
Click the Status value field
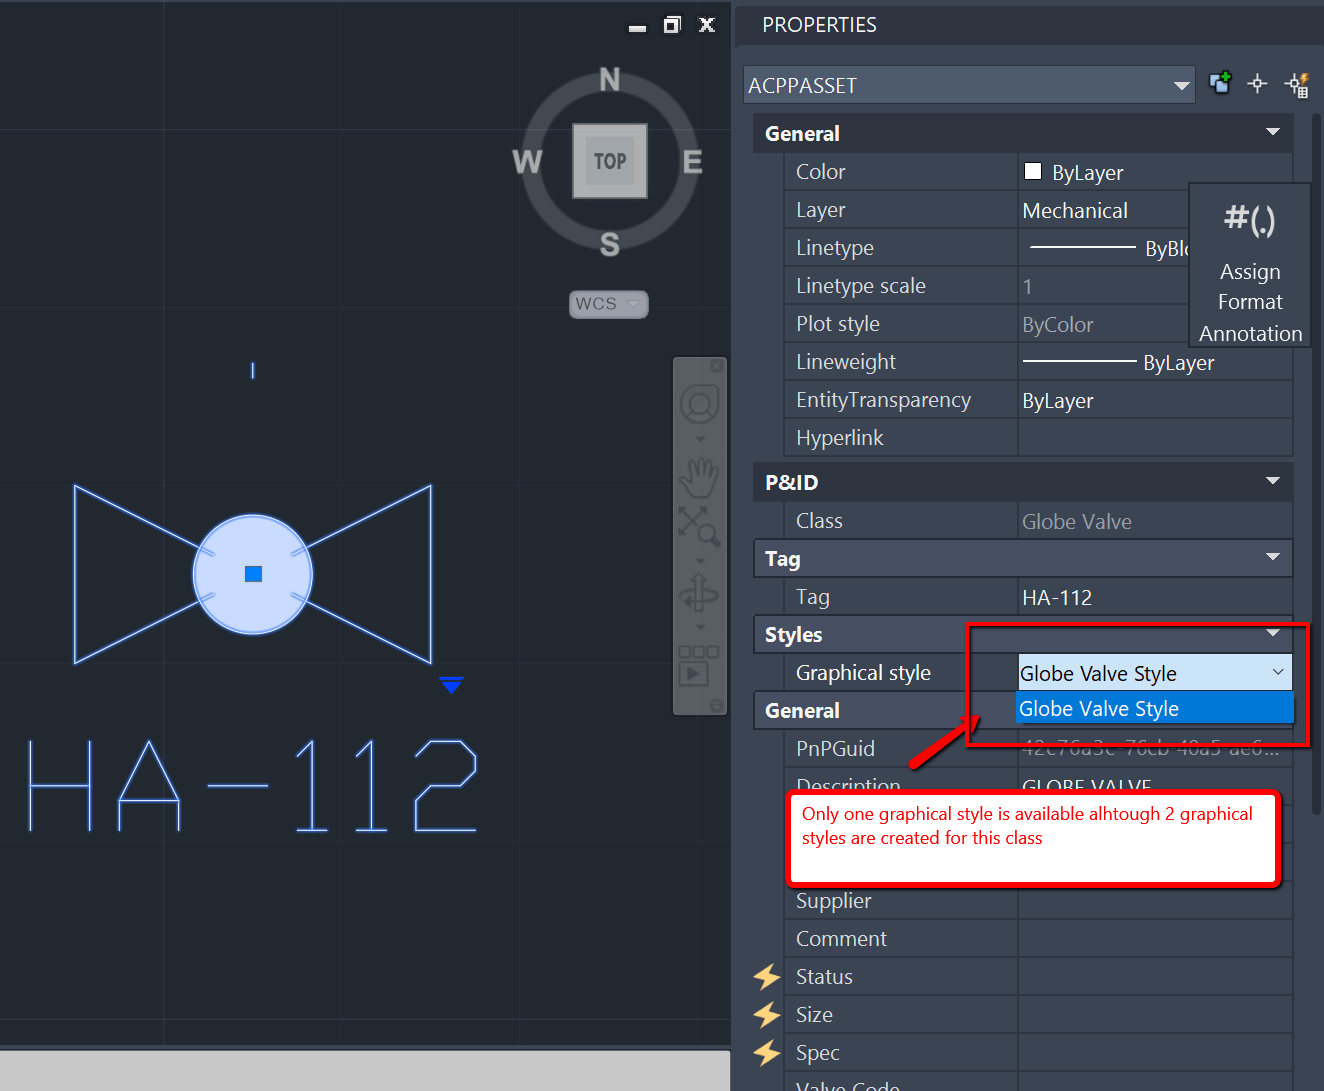pos(1155,976)
